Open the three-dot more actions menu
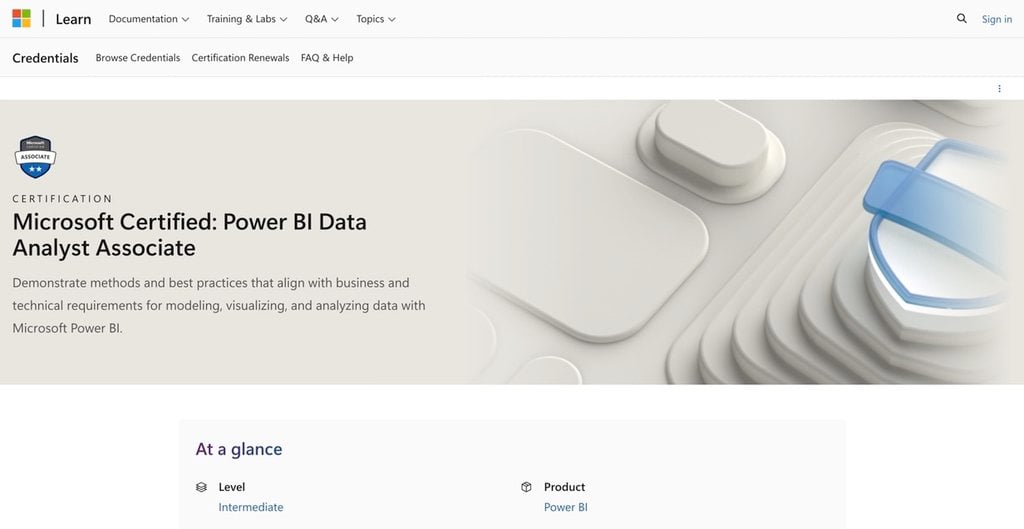1024x529 pixels. [999, 89]
